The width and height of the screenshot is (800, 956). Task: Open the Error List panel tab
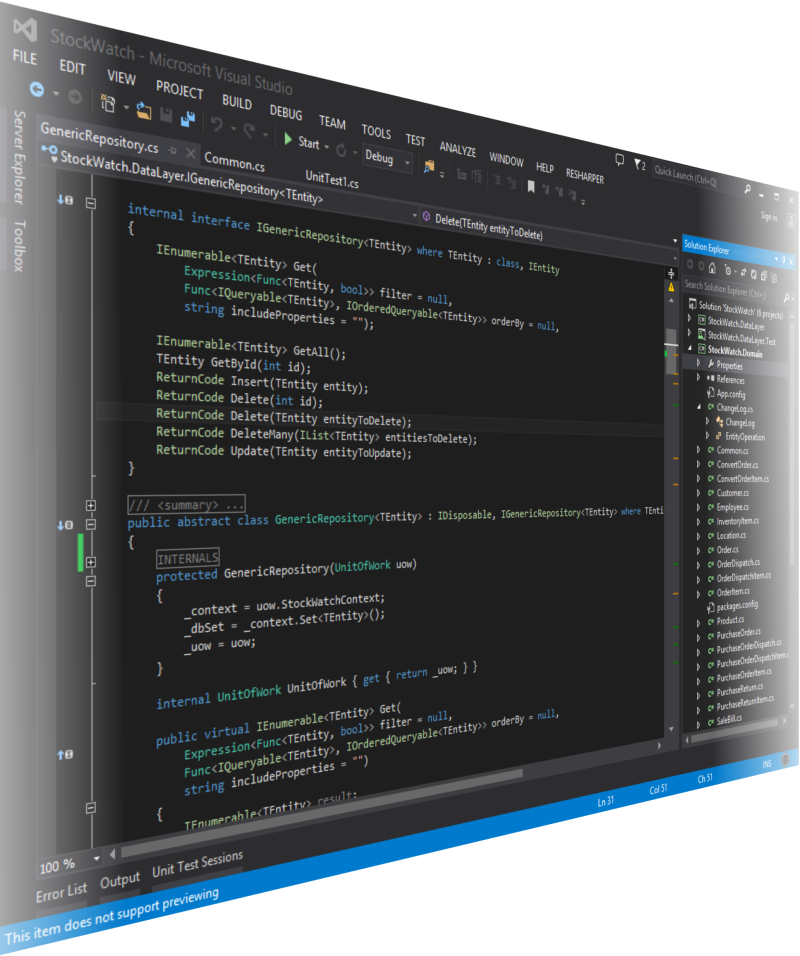[62, 892]
